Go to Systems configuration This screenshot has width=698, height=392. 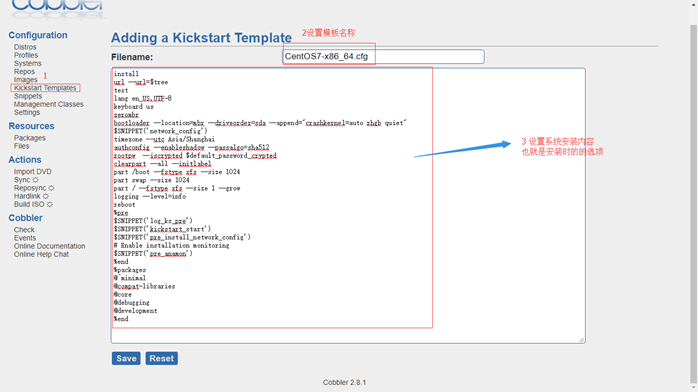(x=28, y=63)
